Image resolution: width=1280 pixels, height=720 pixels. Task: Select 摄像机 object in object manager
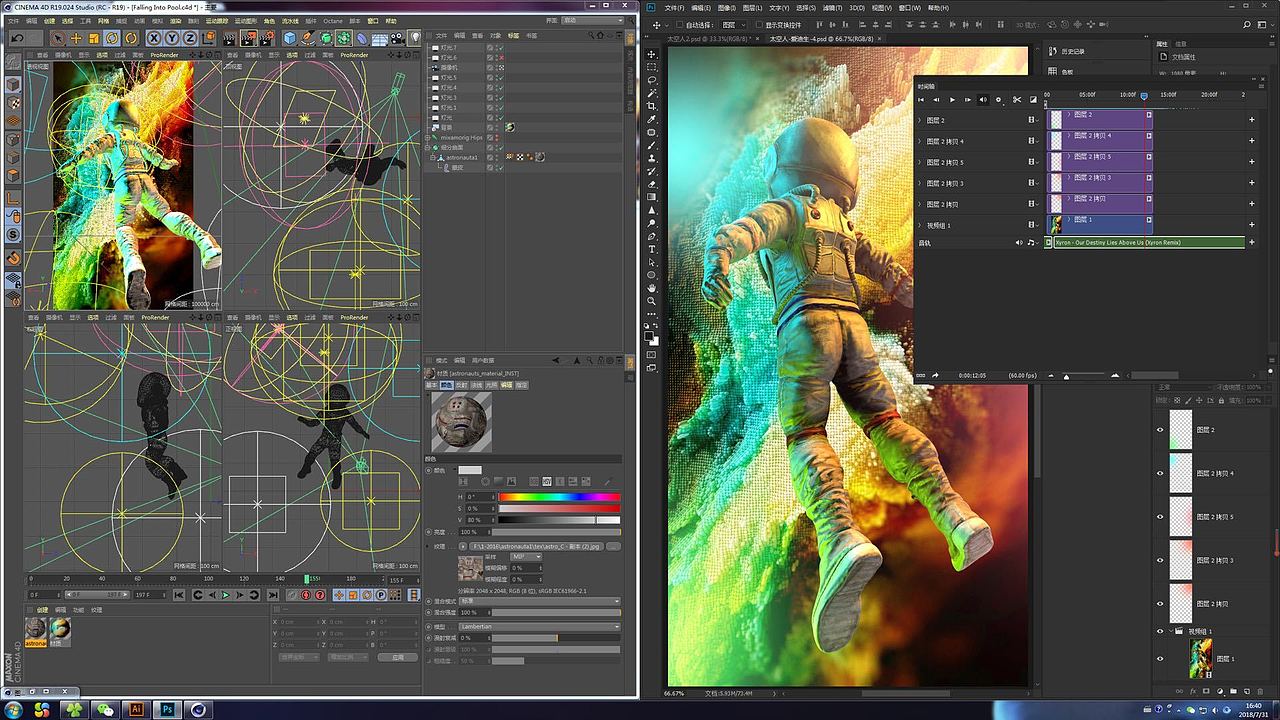click(x=449, y=67)
